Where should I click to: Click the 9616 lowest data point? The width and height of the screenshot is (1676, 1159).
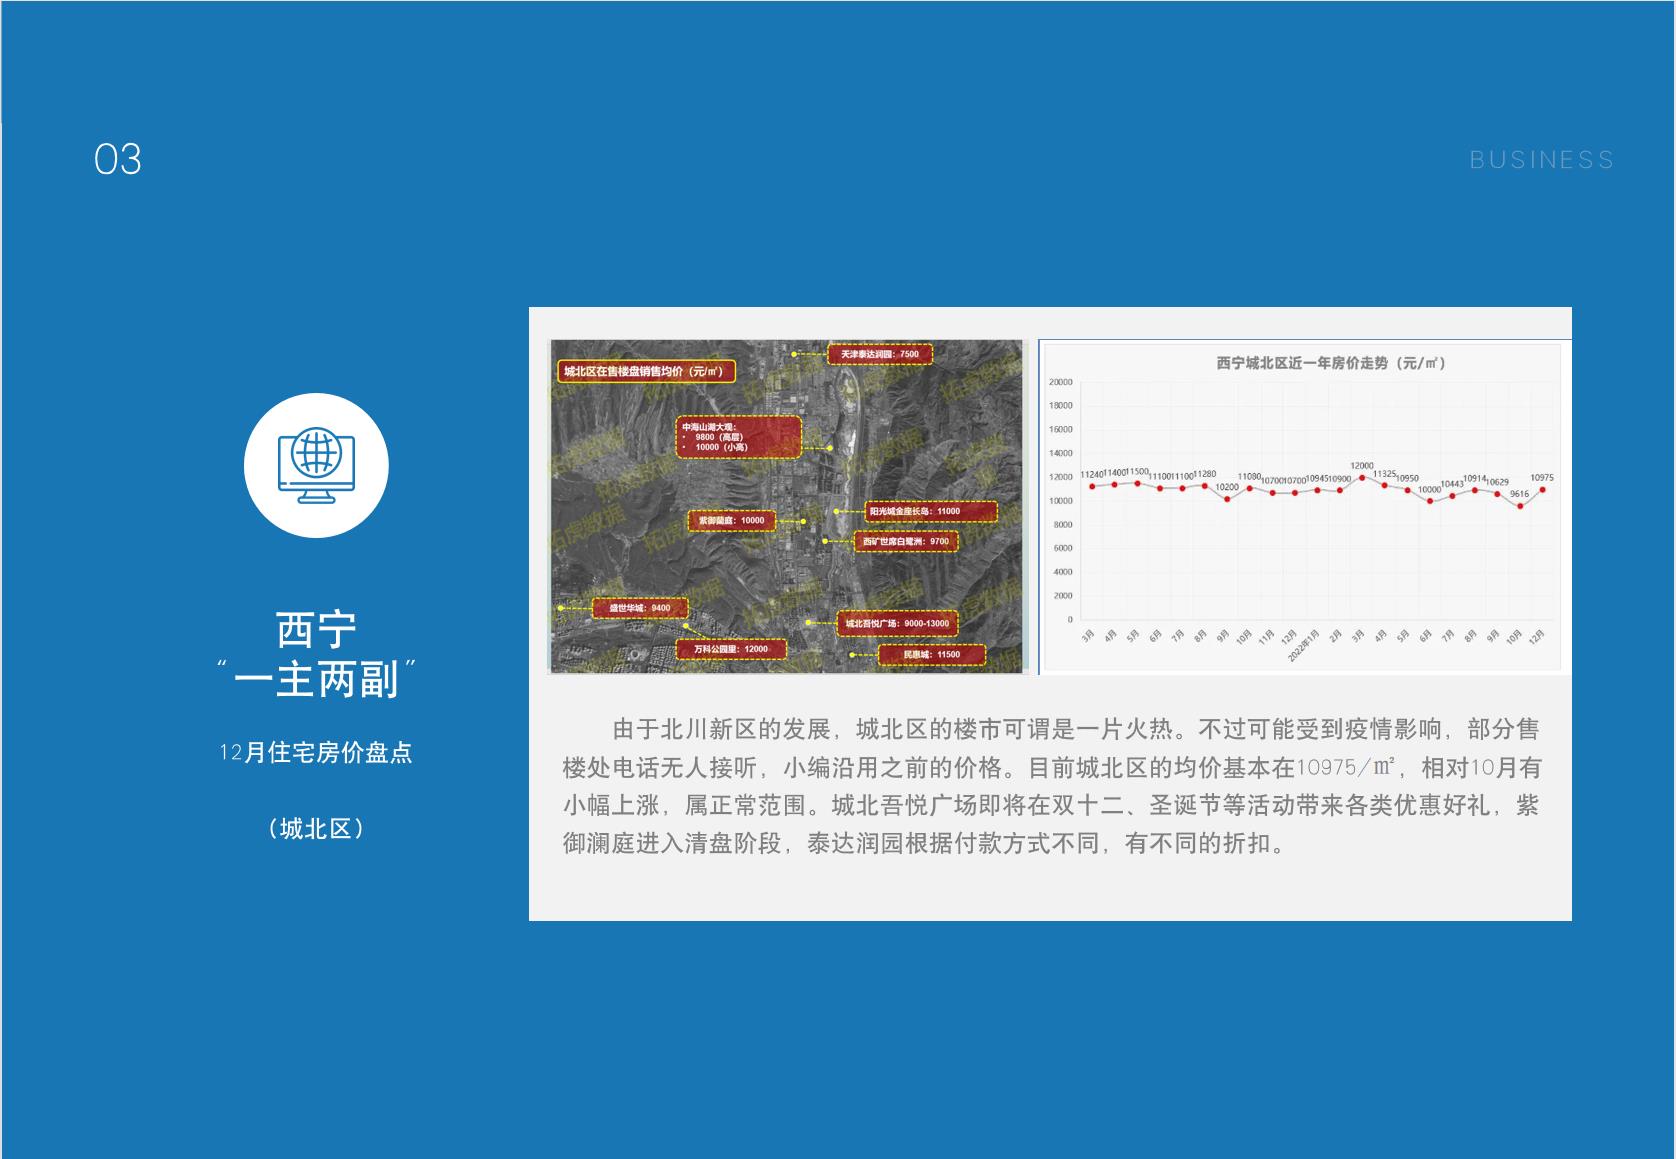coord(1520,506)
